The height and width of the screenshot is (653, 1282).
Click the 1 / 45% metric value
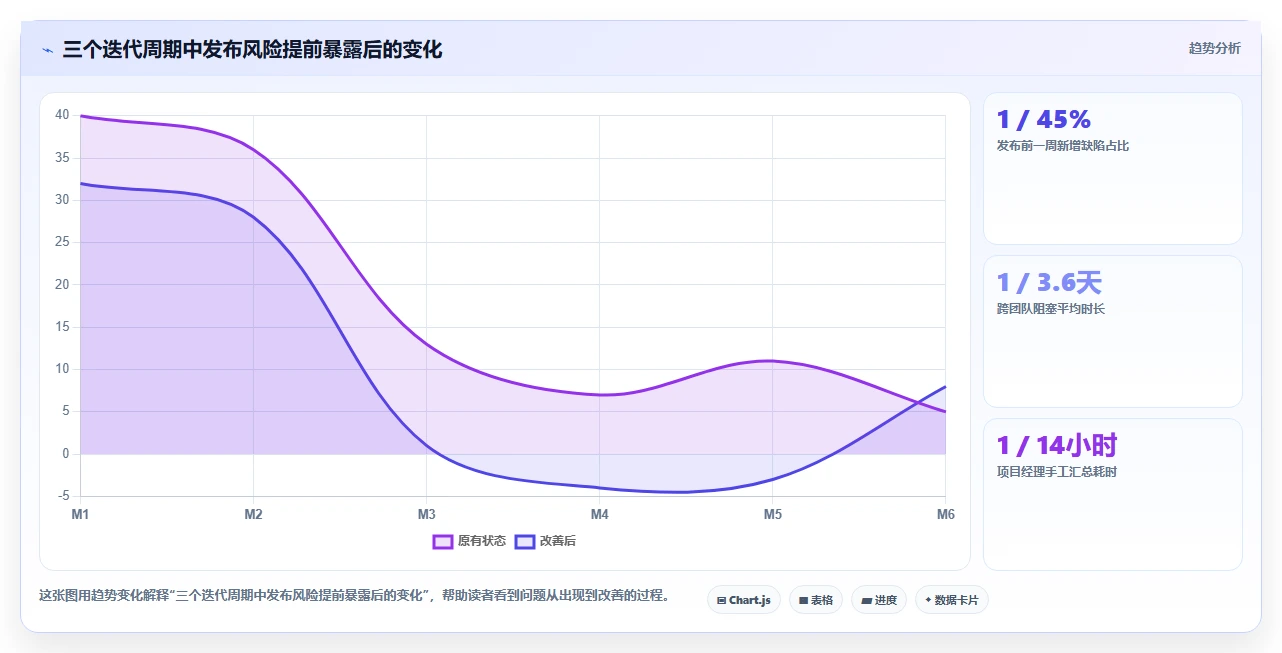tap(1043, 120)
